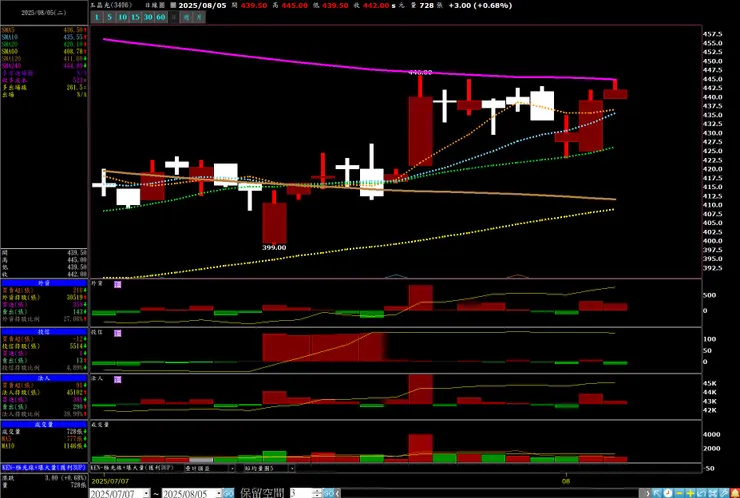Zoom out with the minus icon
Screen dimensions: 740x498
coord(679,493)
